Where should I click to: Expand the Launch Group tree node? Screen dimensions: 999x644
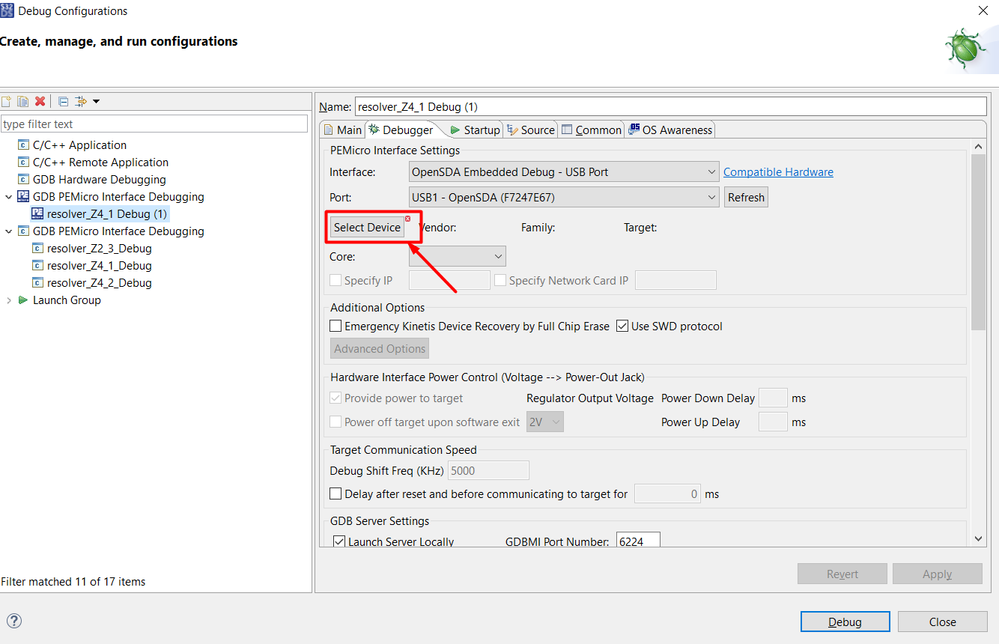click(9, 300)
